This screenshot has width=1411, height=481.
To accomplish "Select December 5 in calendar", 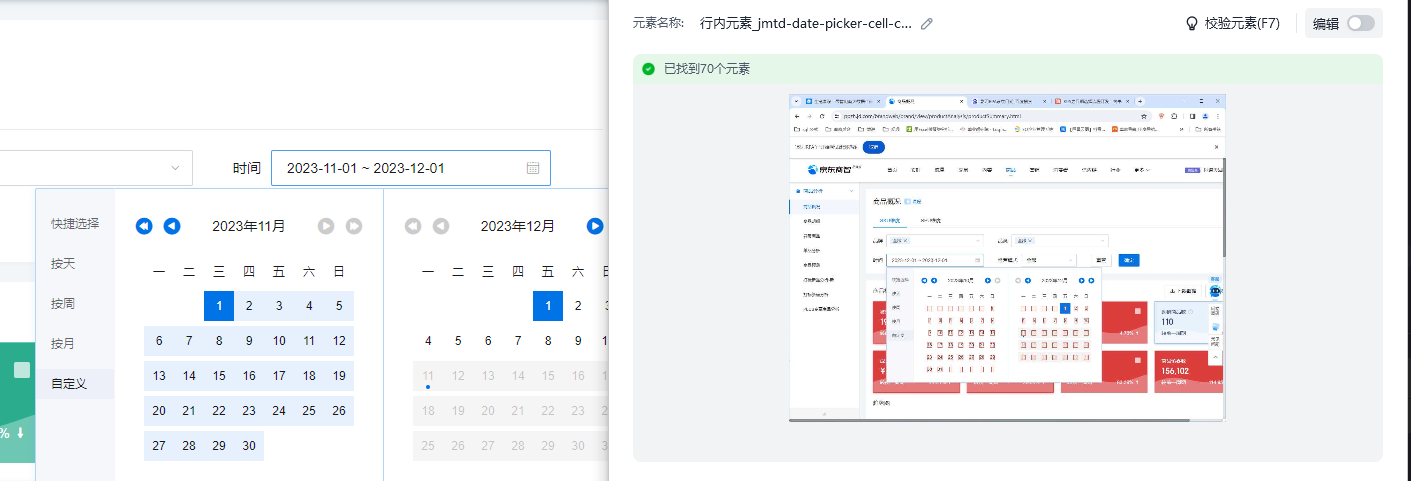I will (x=458, y=341).
